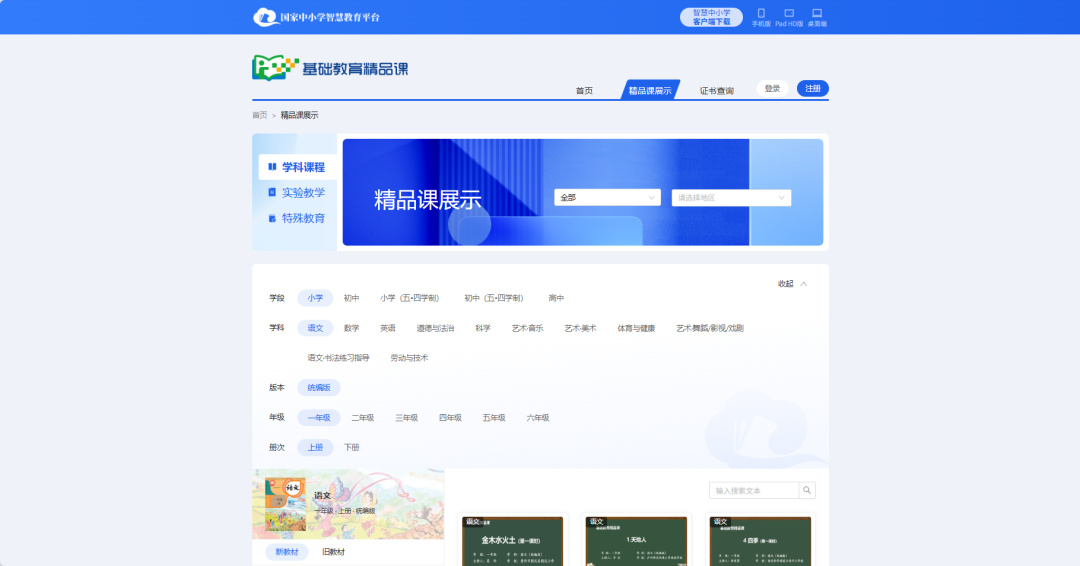
Task: Open the 精品课展示 navigation tab
Action: coord(650,90)
